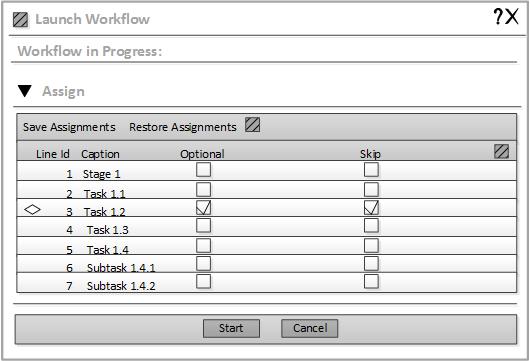Enable Optional checkbox for Stage 1
Image resolution: width=530 pixels, height=361 pixels.
(x=203, y=169)
